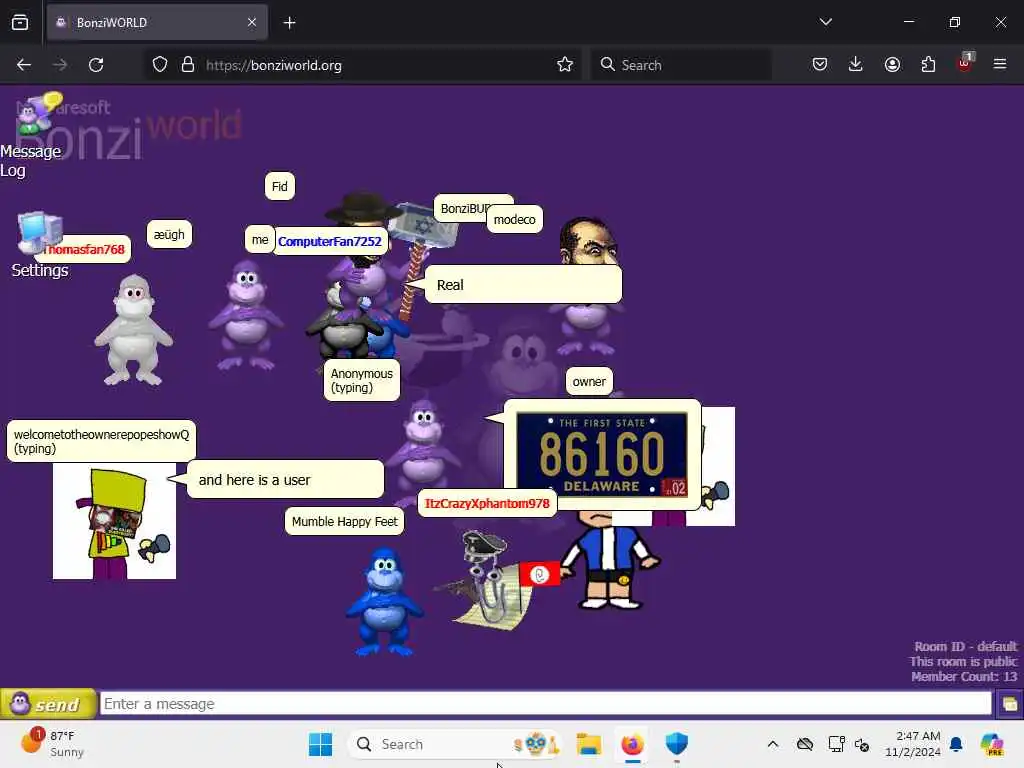Open the Windows Security shield app in taskbar
Viewport: 1024px width, 768px height.
pos(677,744)
